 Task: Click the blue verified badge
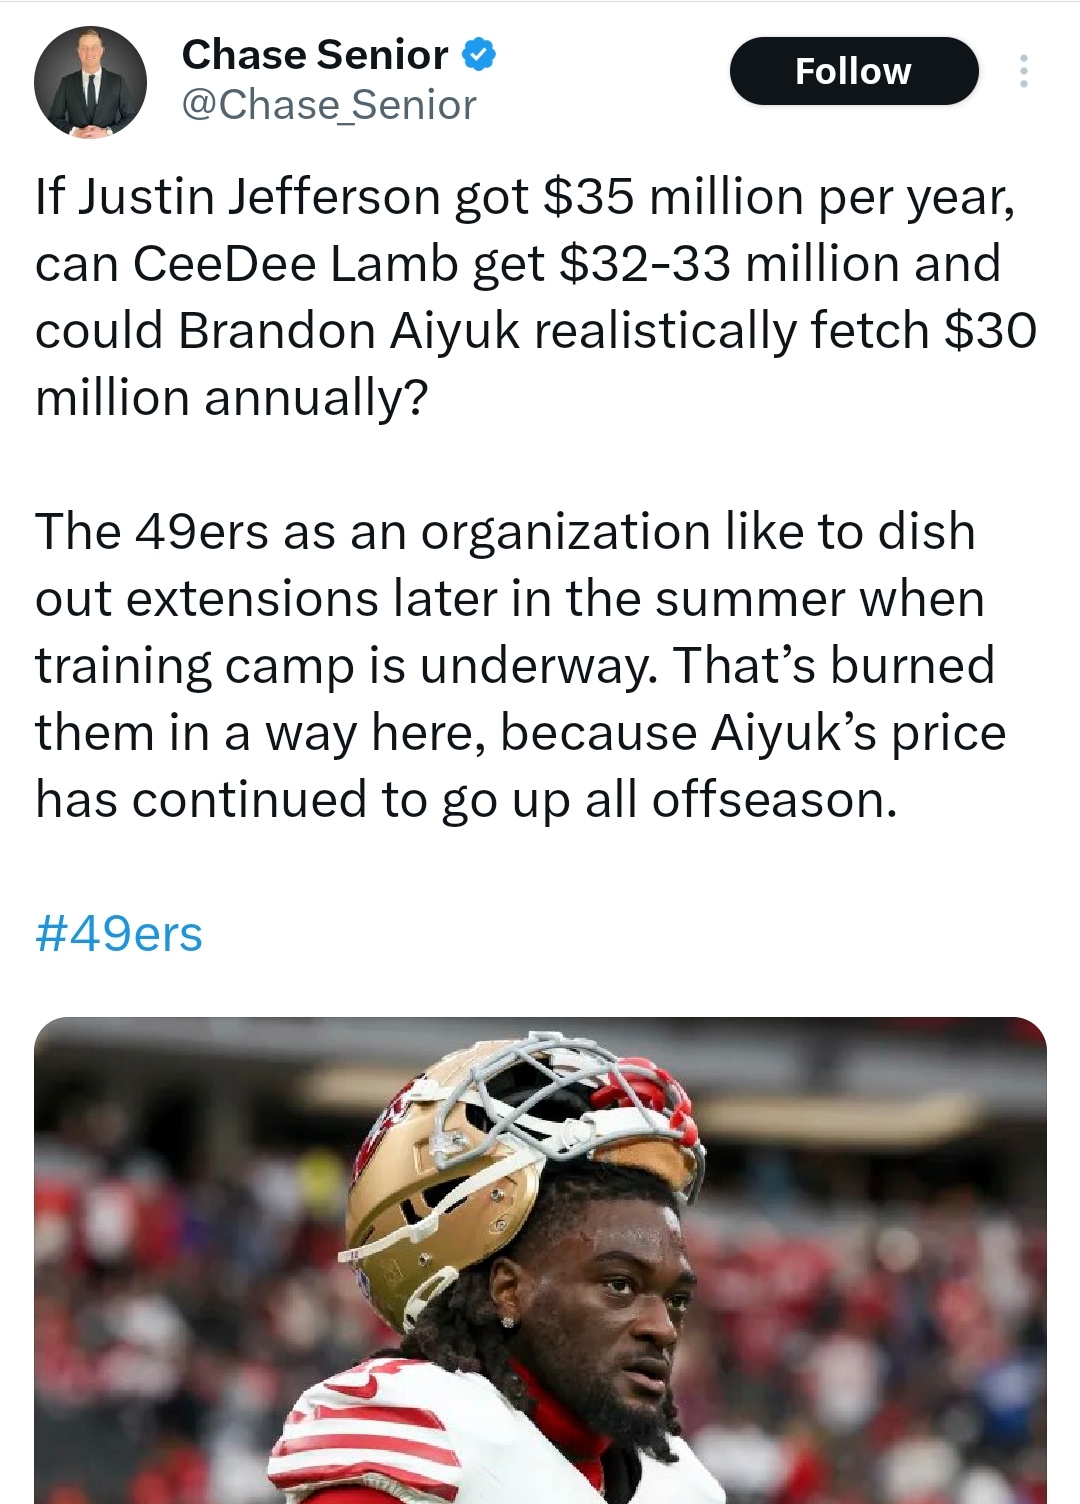tap(479, 54)
